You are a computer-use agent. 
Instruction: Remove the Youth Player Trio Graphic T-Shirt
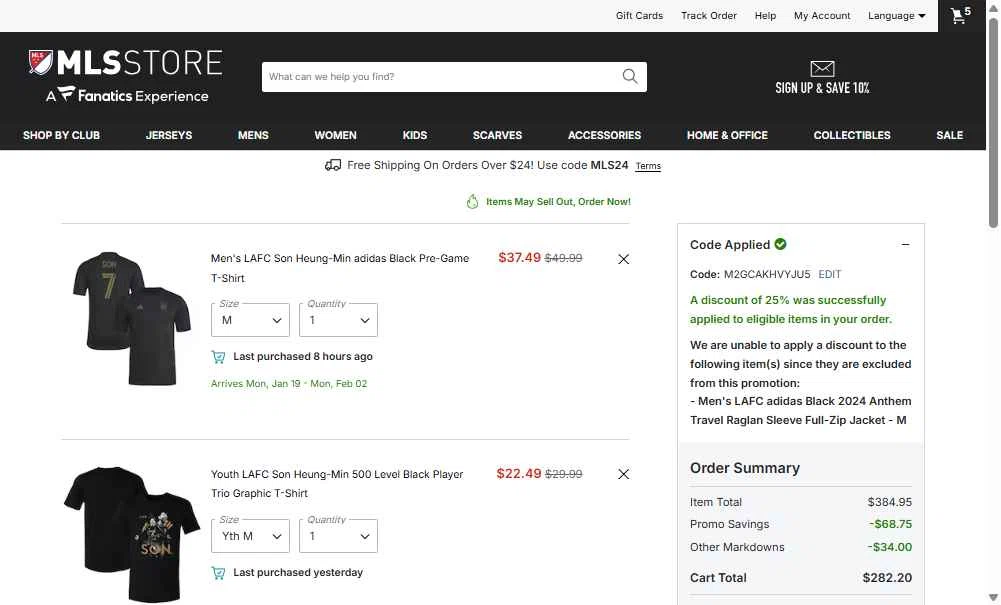tap(623, 474)
